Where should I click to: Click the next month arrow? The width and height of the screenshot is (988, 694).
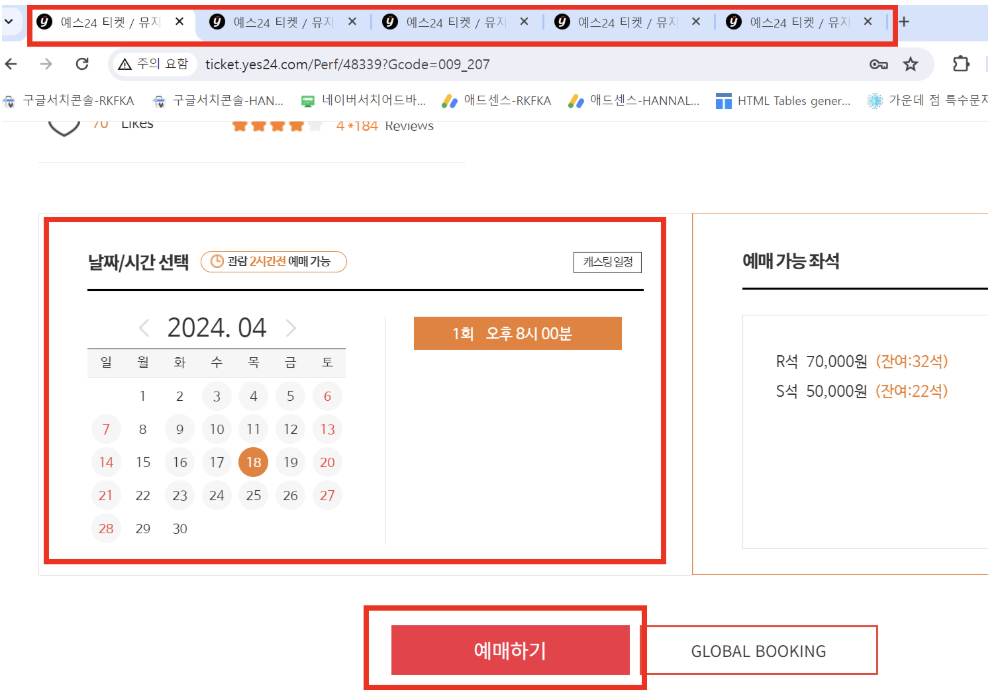(x=291, y=327)
